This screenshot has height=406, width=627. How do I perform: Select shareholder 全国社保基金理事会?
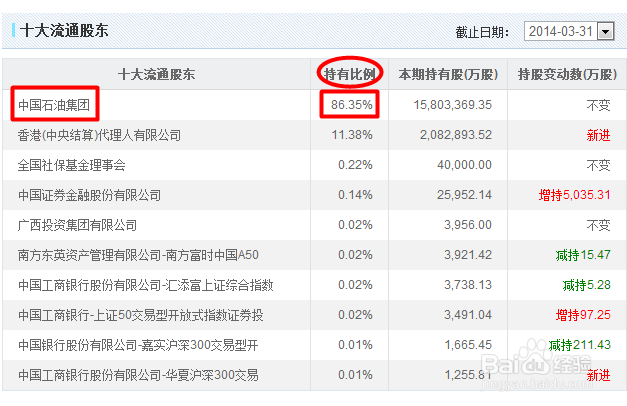(x=72, y=165)
